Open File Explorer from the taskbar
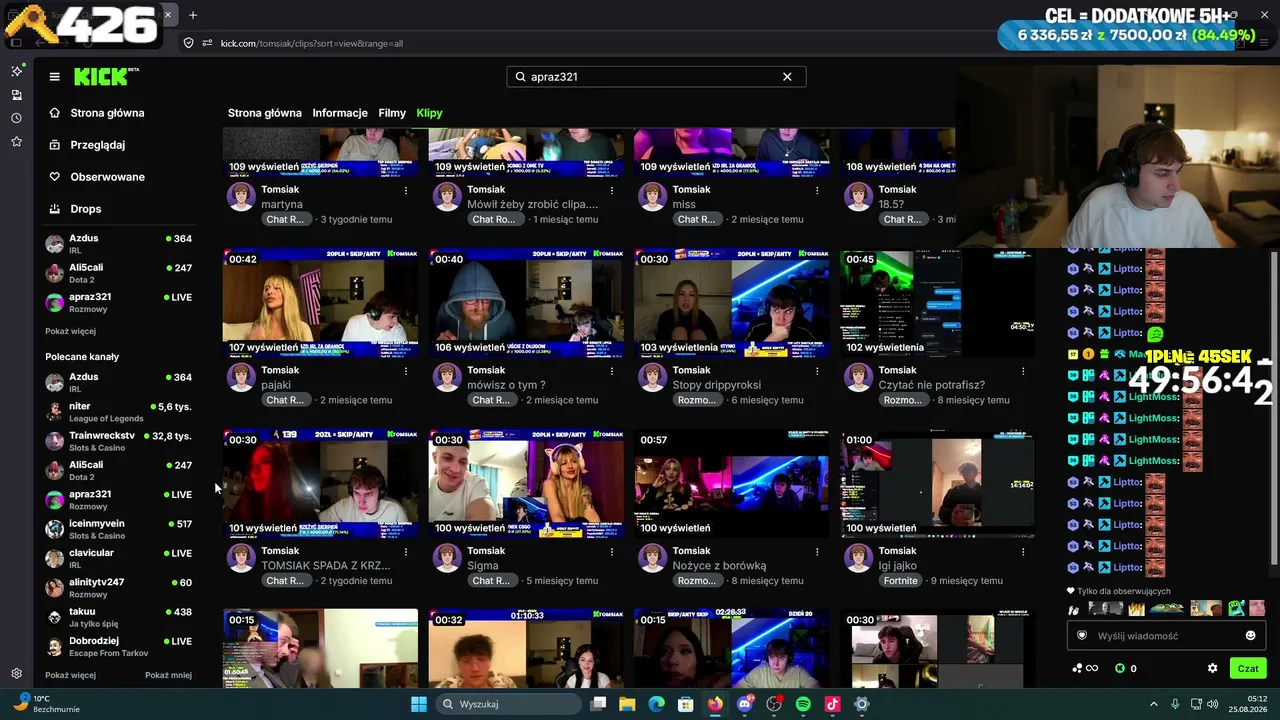This screenshot has width=1280, height=720. click(627, 704)
